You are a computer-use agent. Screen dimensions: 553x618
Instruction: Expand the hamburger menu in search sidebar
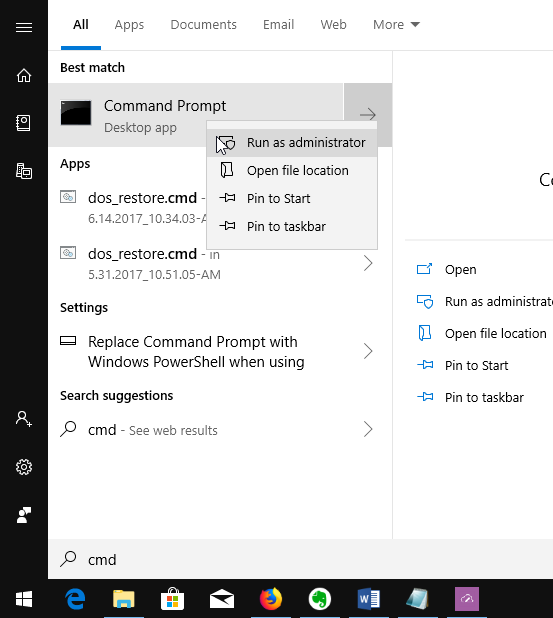point(24,27)
